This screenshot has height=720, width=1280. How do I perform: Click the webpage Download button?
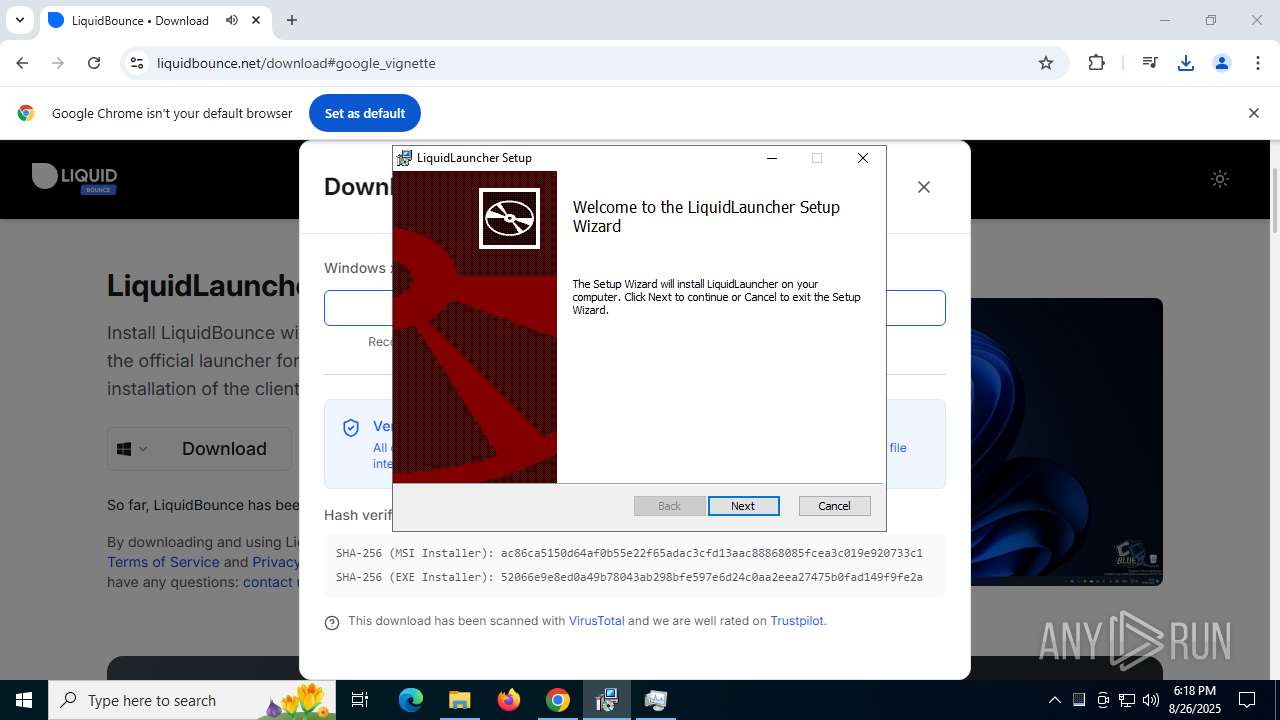[x=224, y=449]
